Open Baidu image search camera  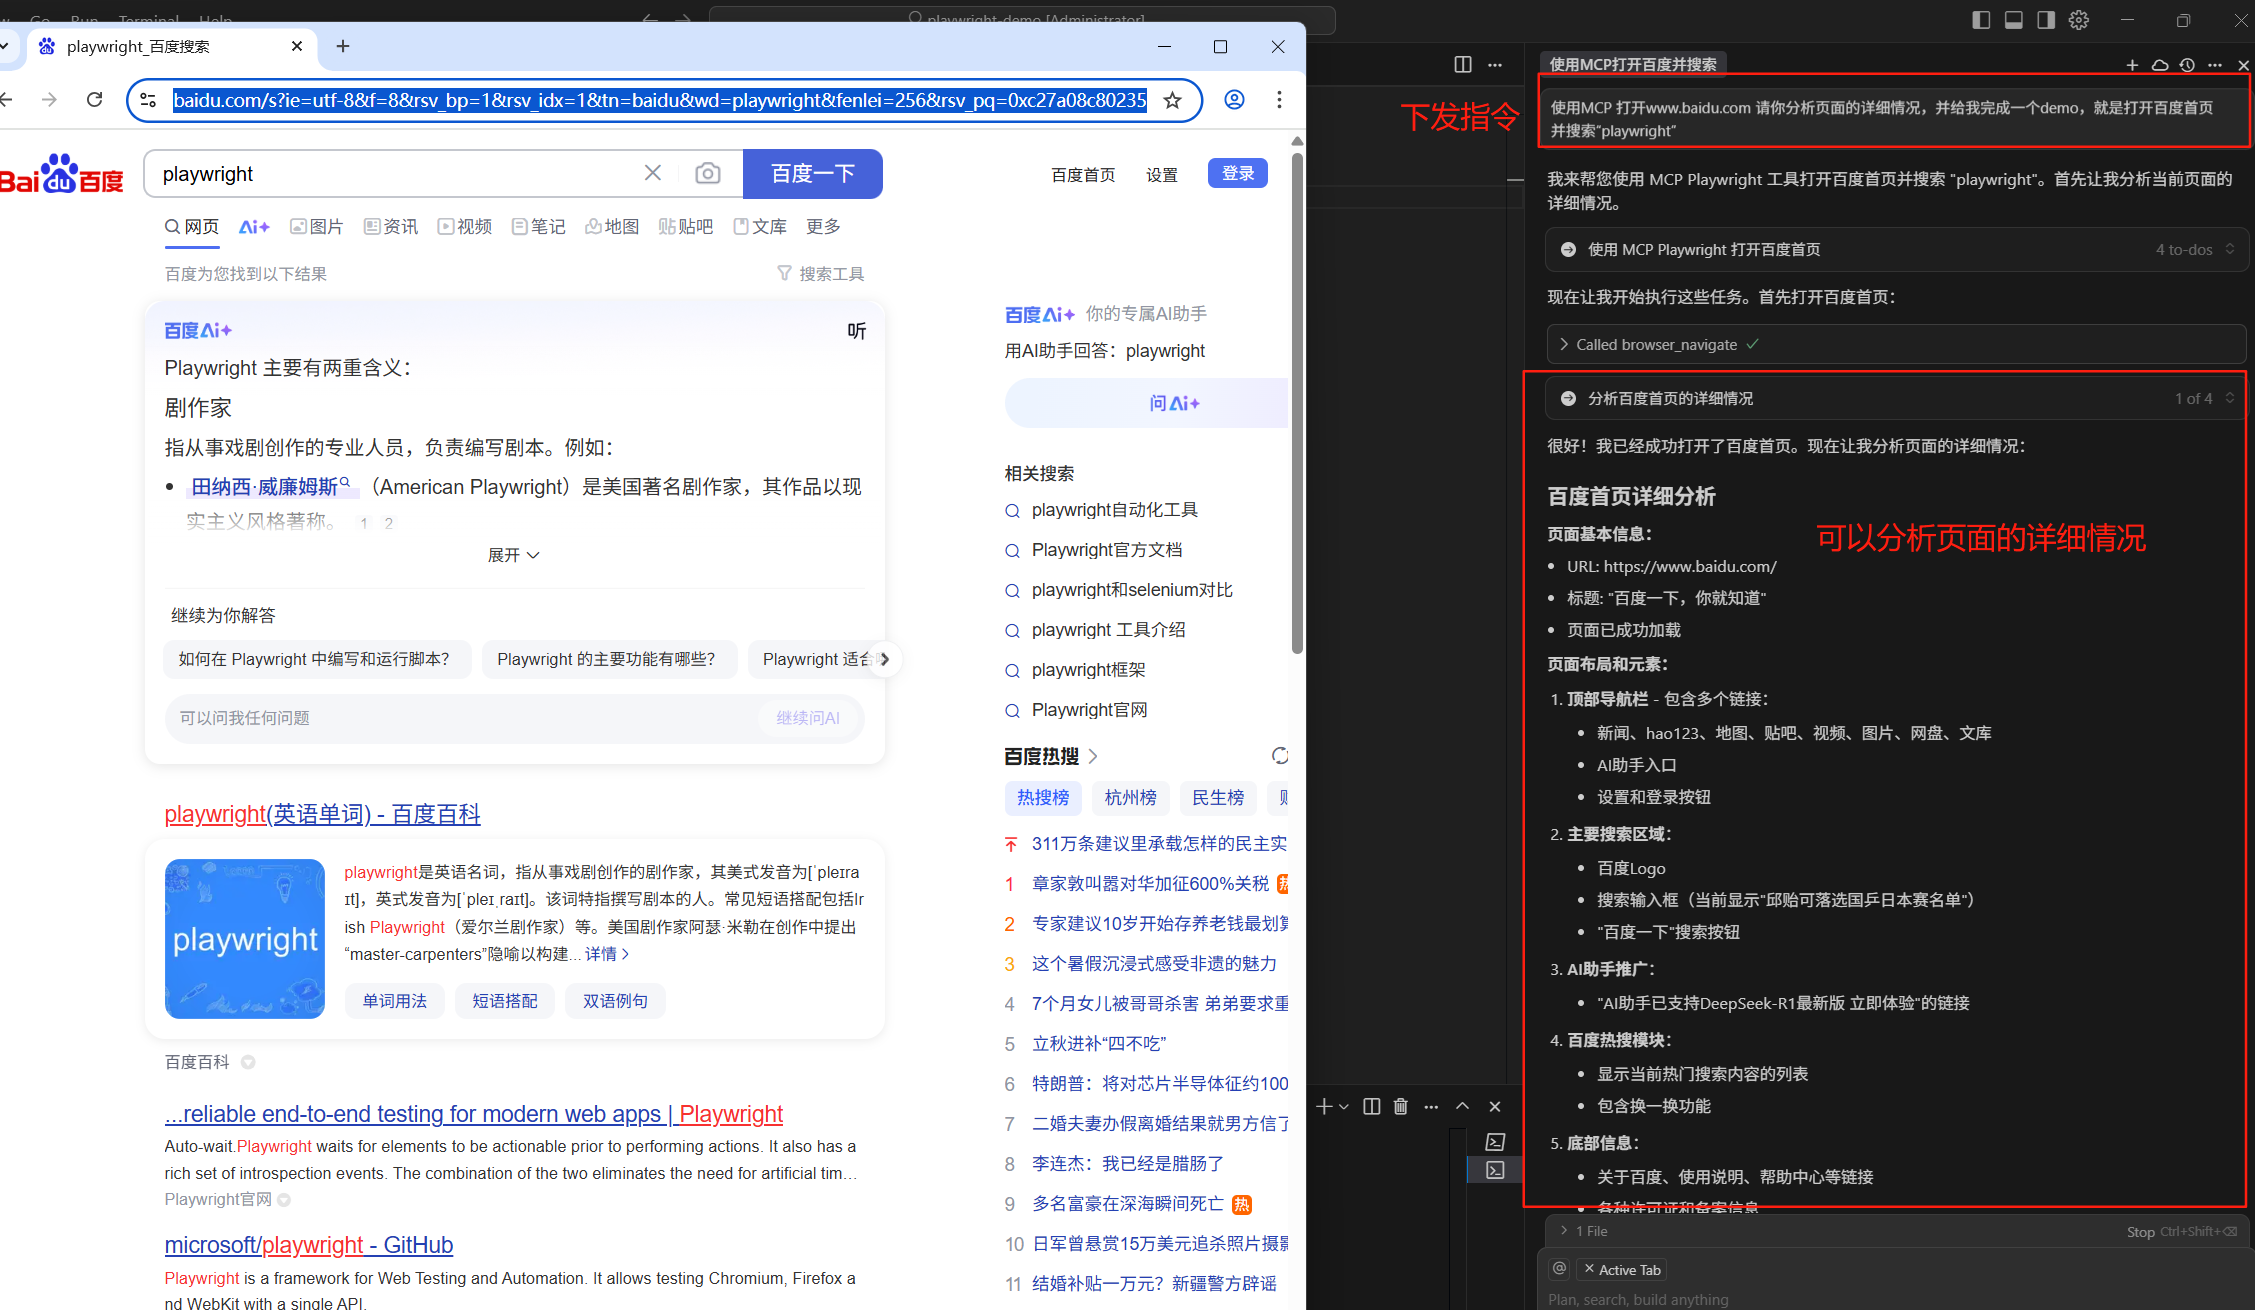pyautogui.click(x=708, y=173)
